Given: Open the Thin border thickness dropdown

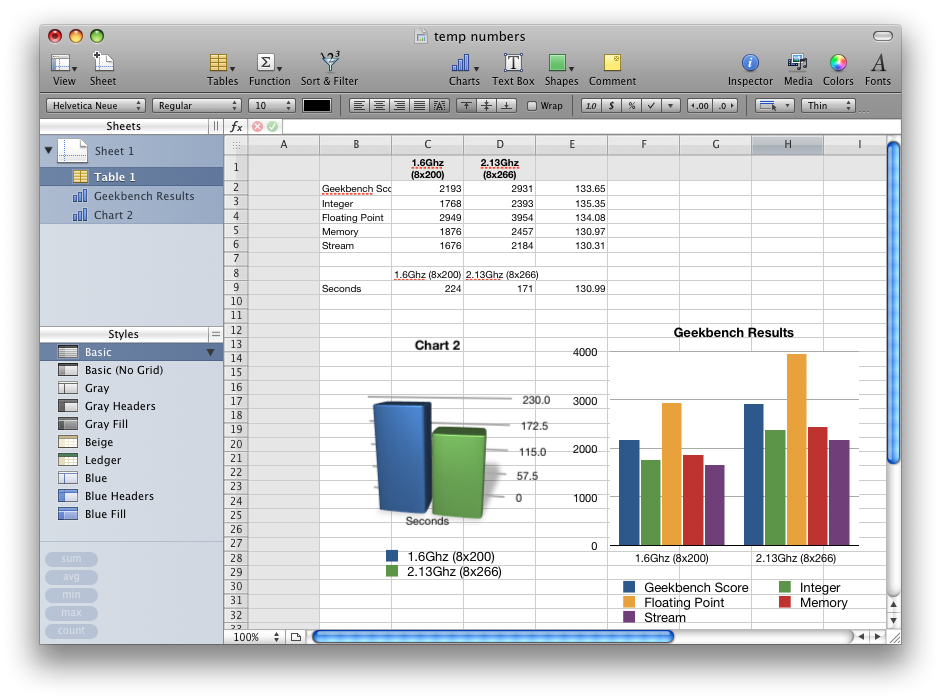Looking at the screenshot, I should click(828, 105).
